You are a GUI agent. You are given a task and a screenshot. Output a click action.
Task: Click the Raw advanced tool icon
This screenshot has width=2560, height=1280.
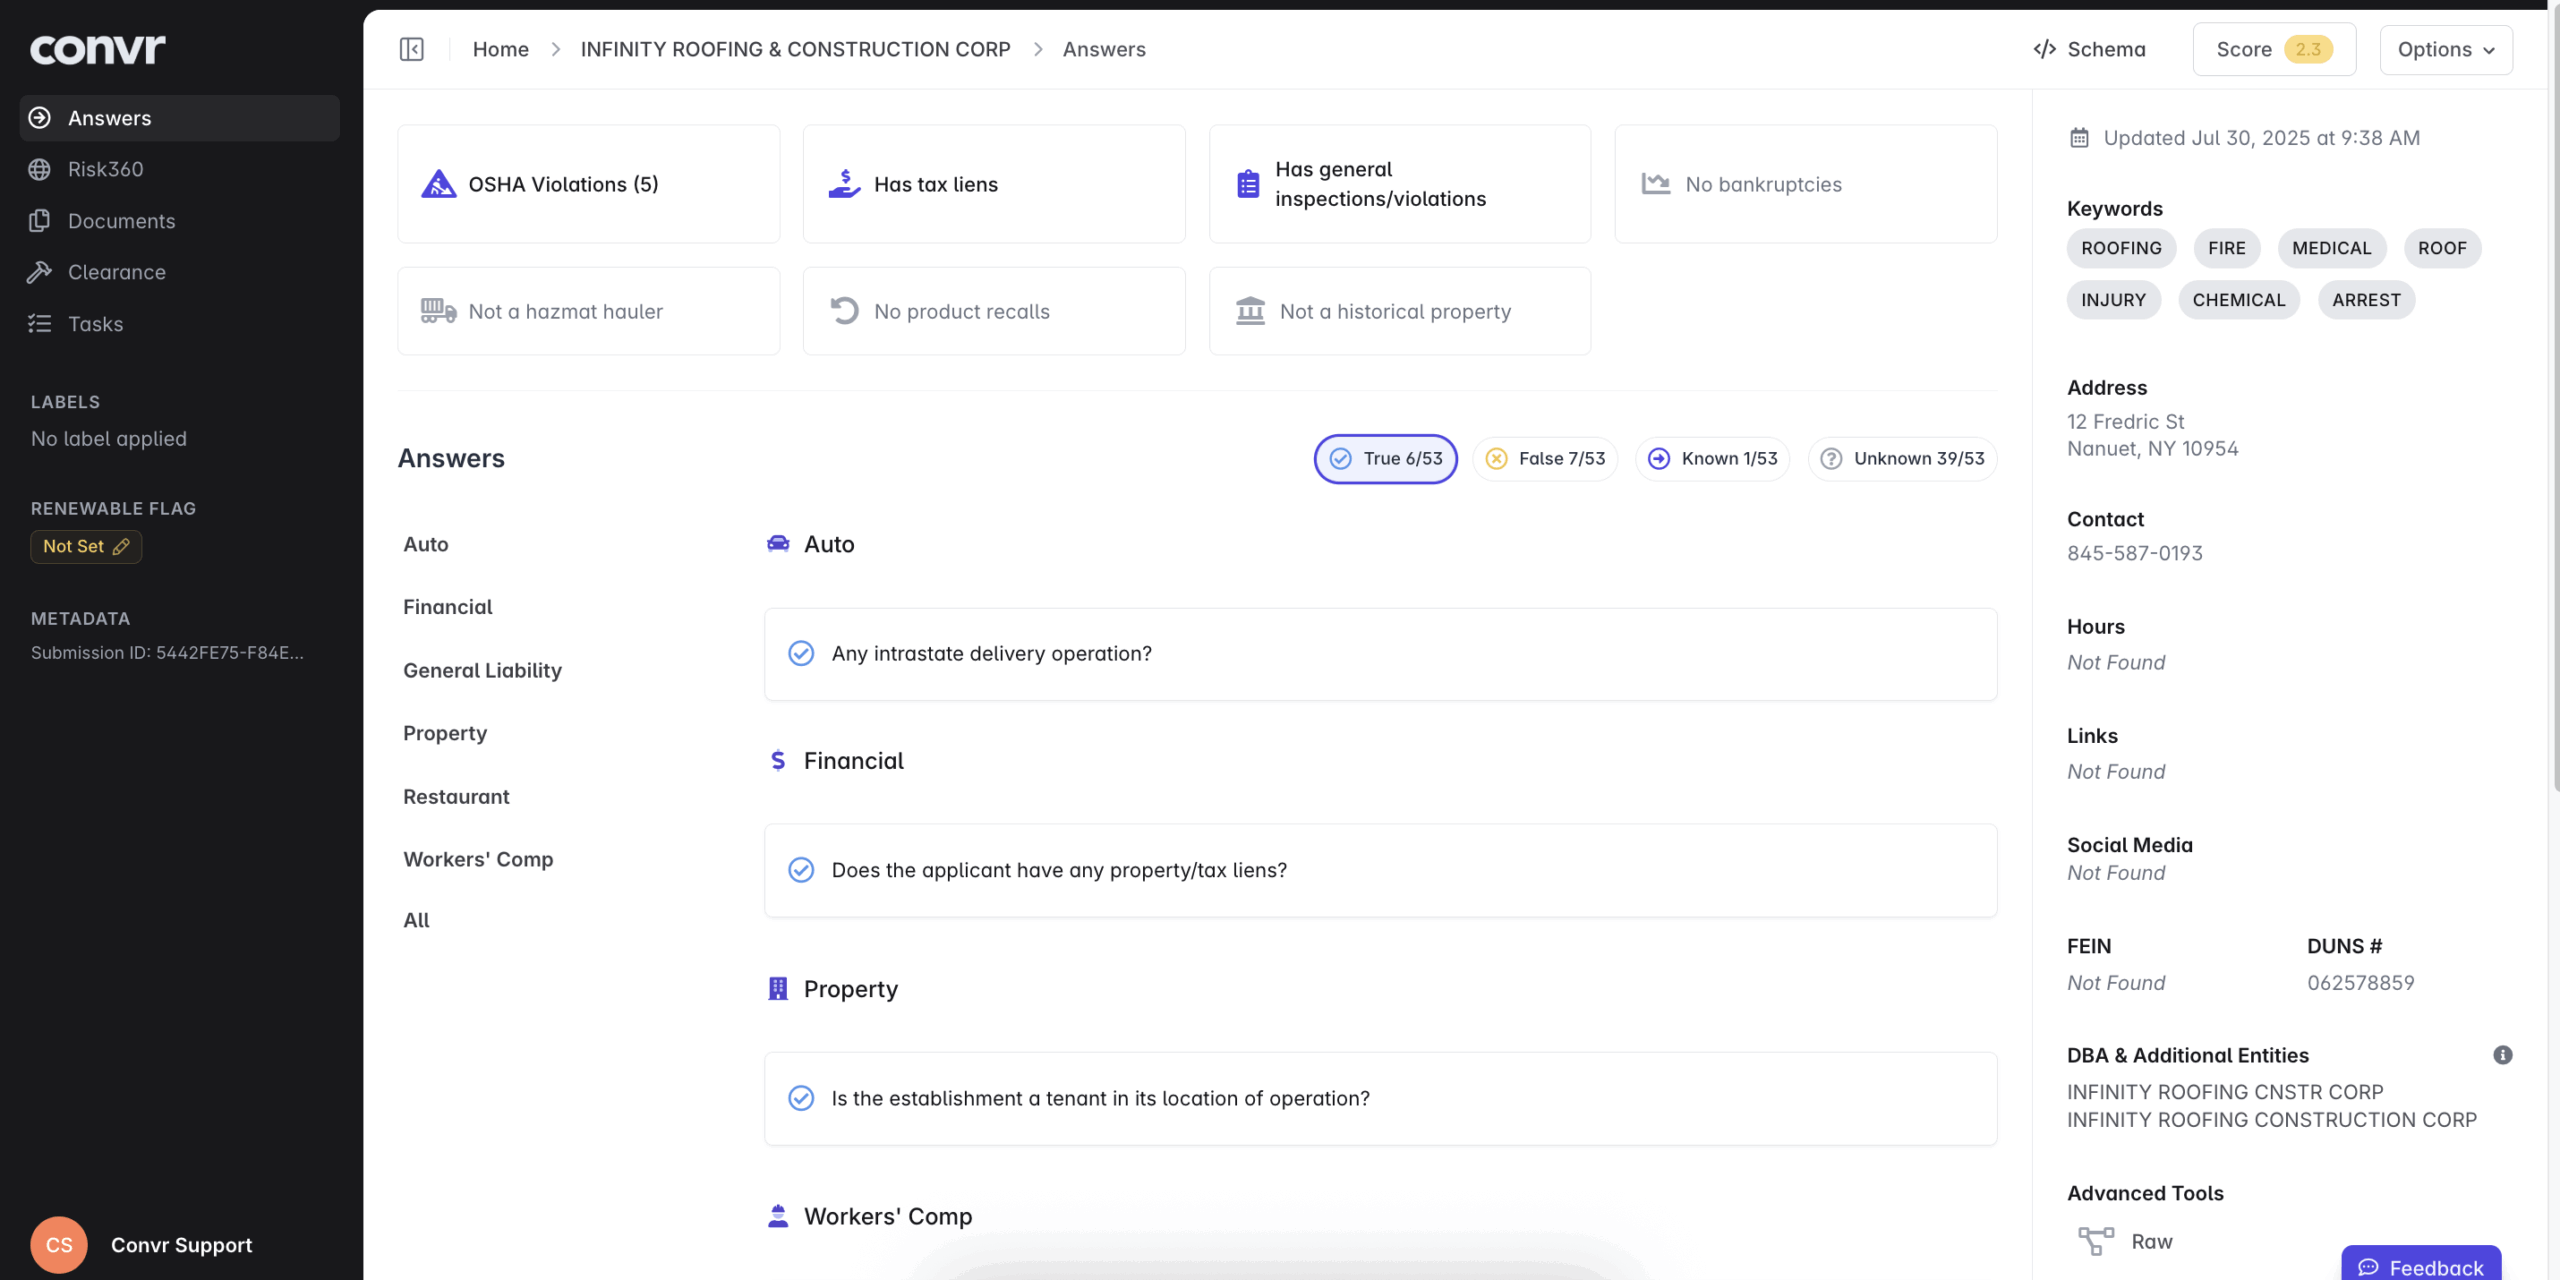click(x=2096, y=1241)
